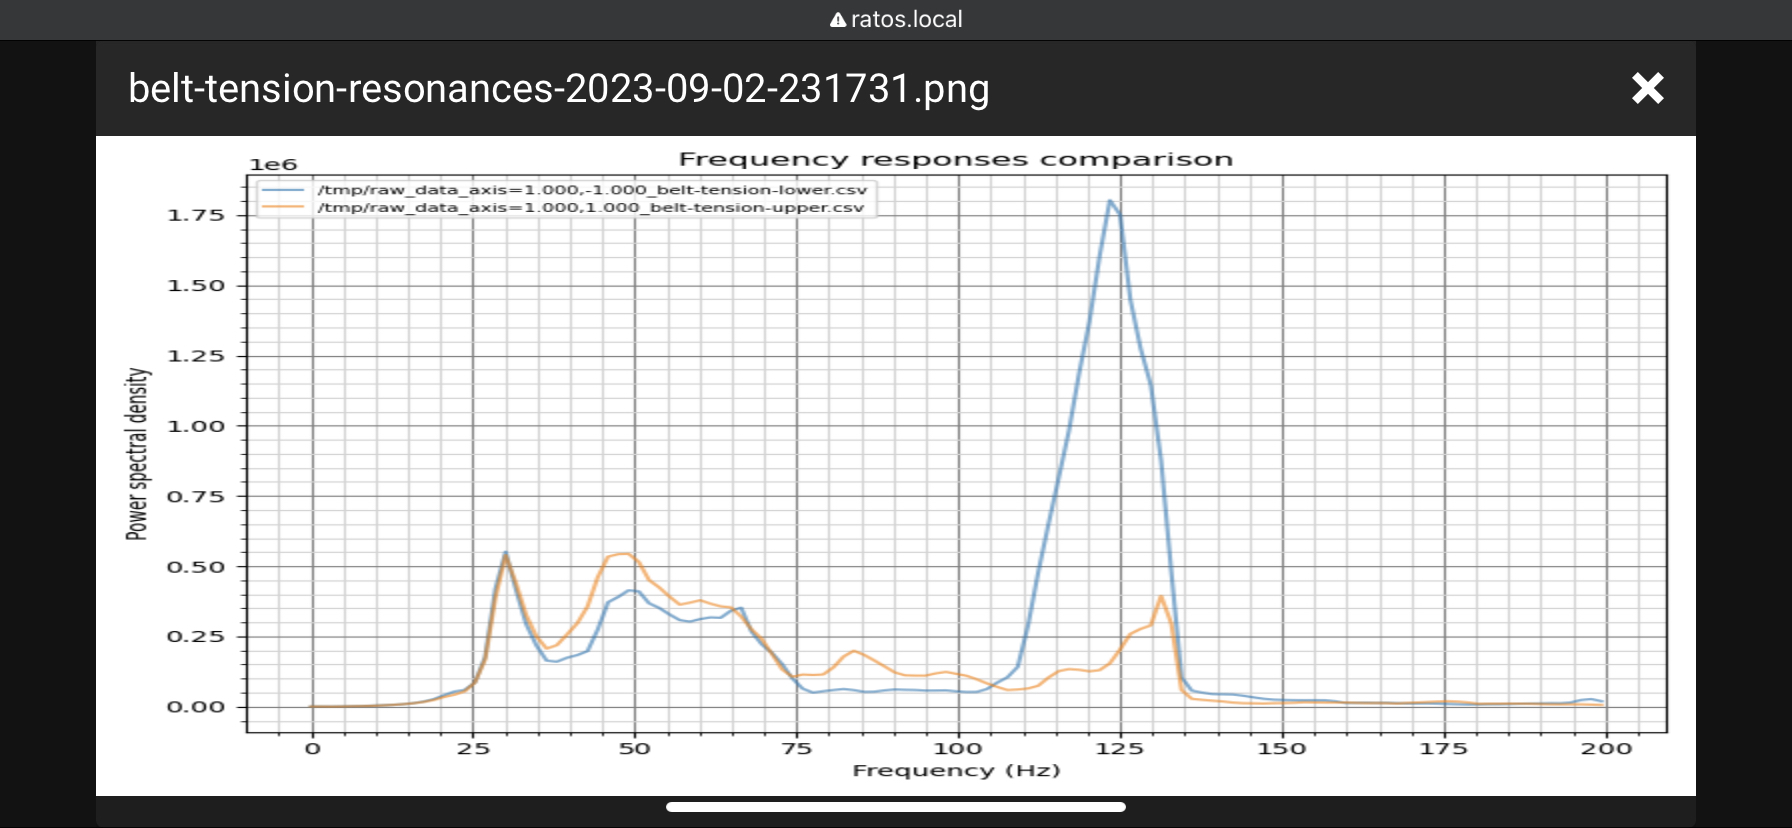Click the blue legend line swatch
Screen dimensions: 1792x828
coord(283,190)
